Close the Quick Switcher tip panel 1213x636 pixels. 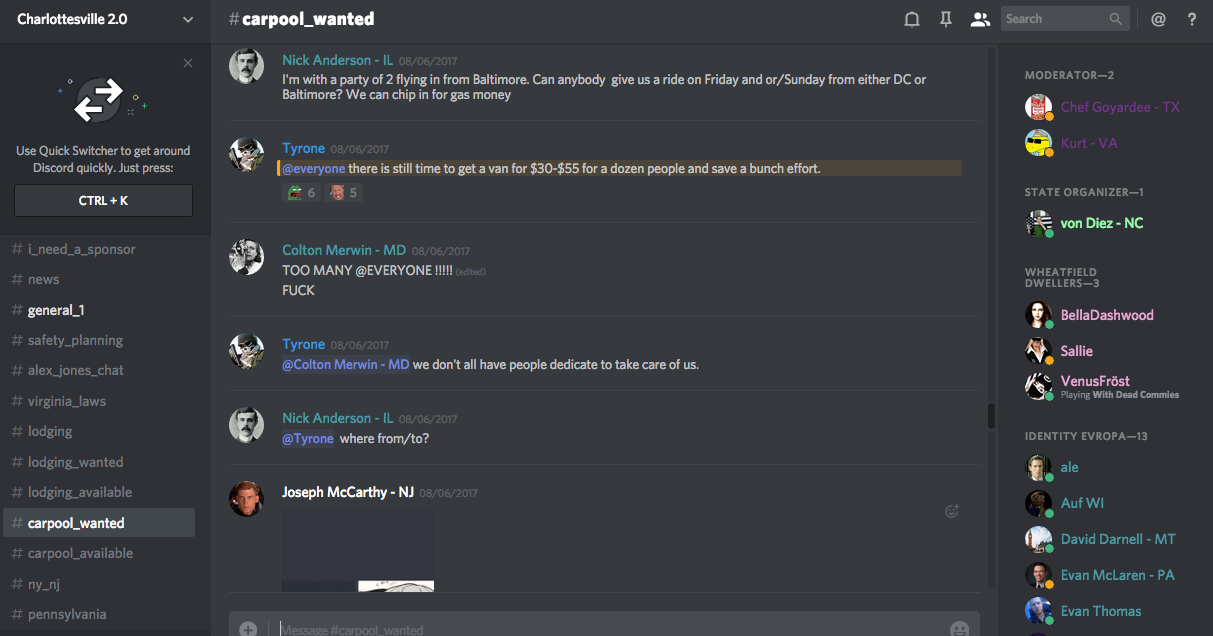[188, 63]
